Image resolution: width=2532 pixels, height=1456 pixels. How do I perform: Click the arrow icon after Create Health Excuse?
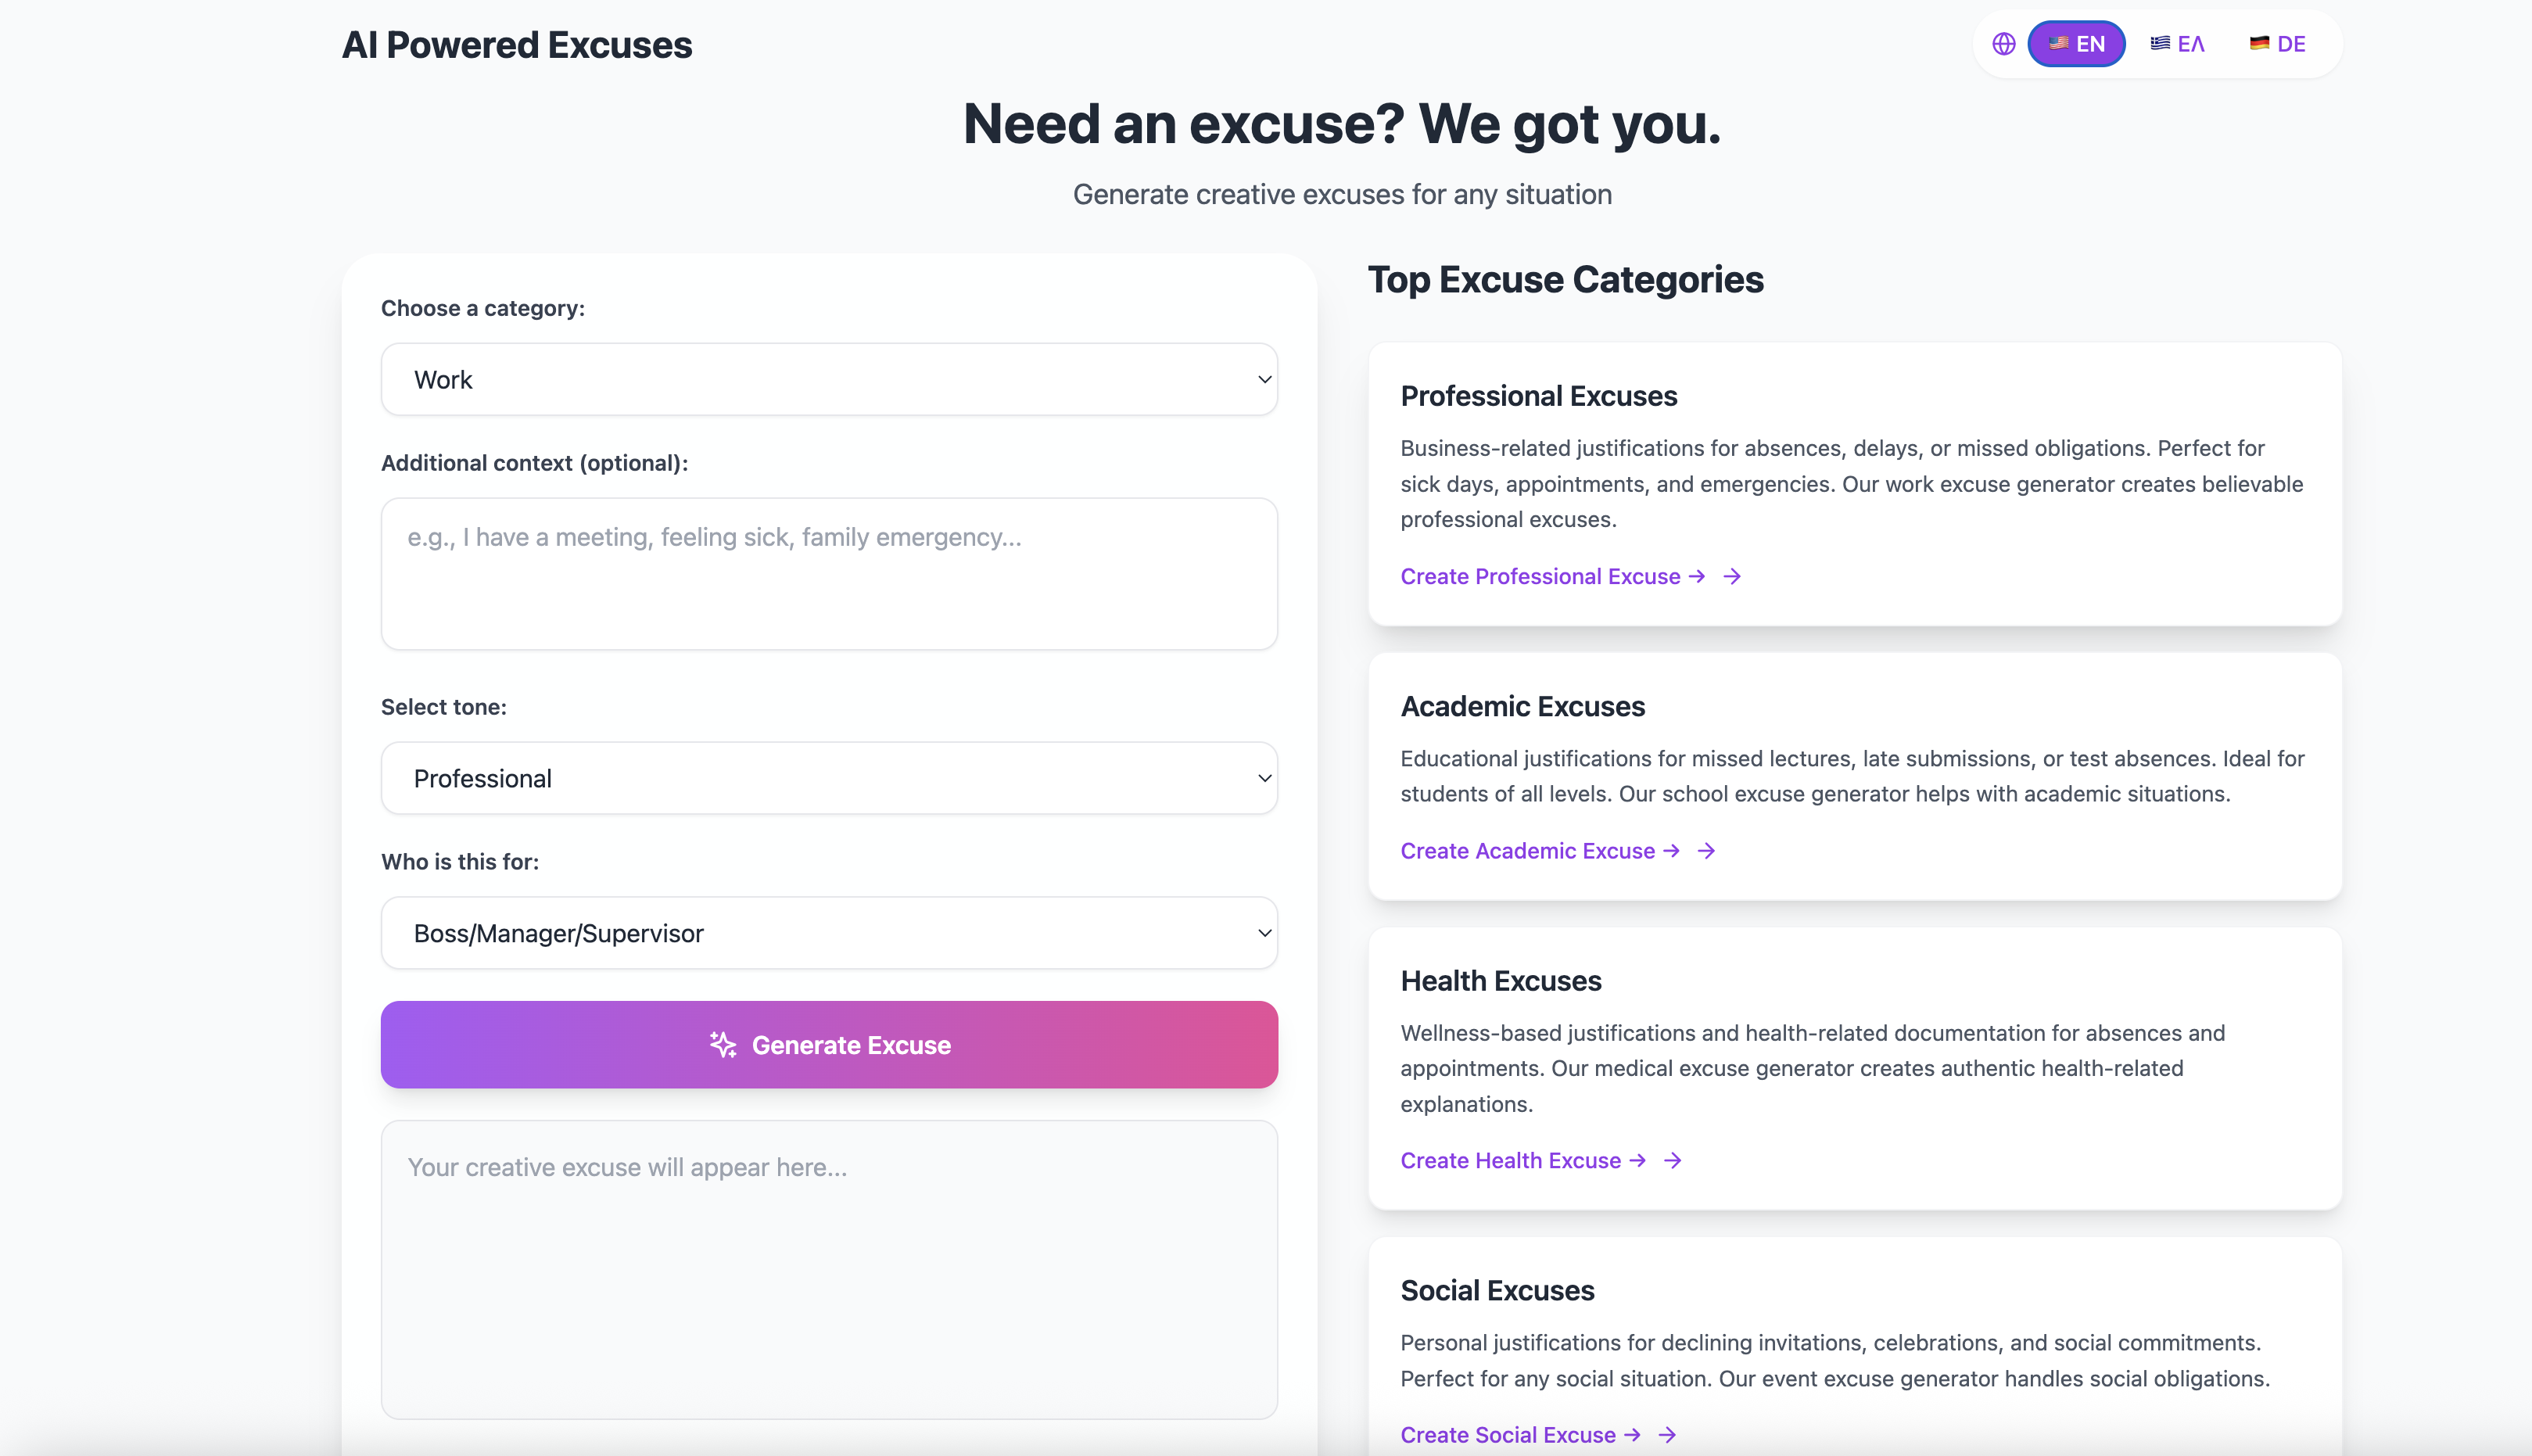[x=1673, y=1160]
